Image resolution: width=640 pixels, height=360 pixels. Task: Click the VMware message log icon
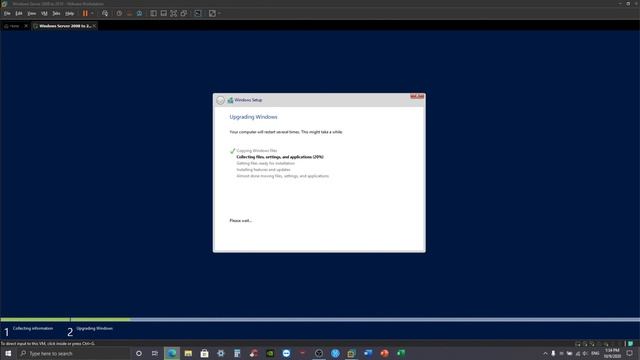(630, 344)
